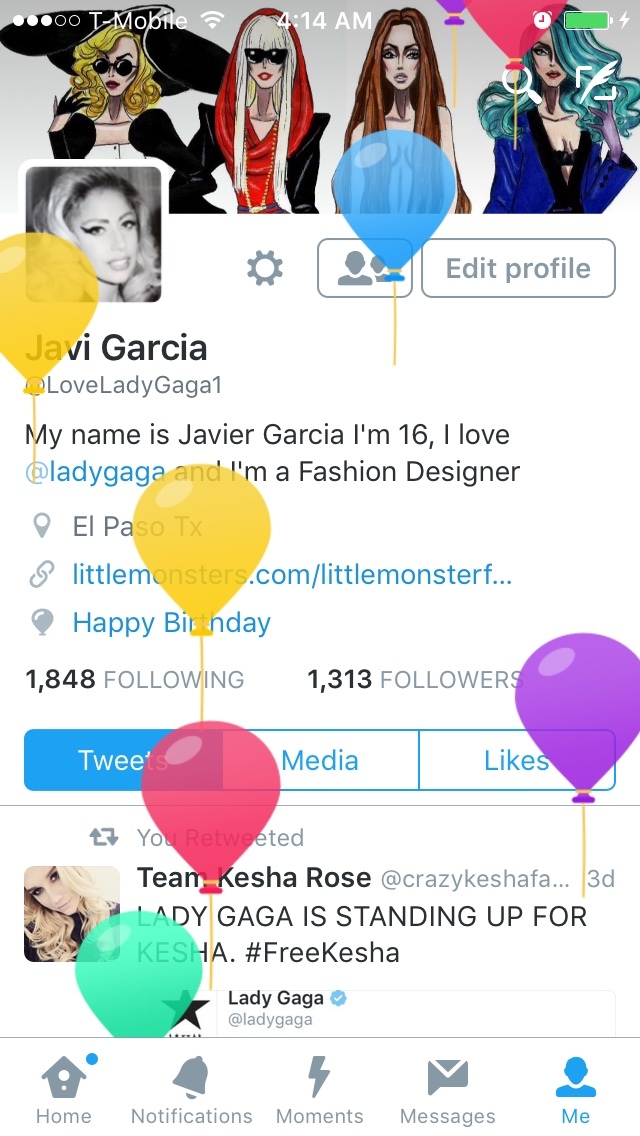Screen dimensions: 640x1136
Task: Switch to the Likes tab
Action: tap(518, 760)
